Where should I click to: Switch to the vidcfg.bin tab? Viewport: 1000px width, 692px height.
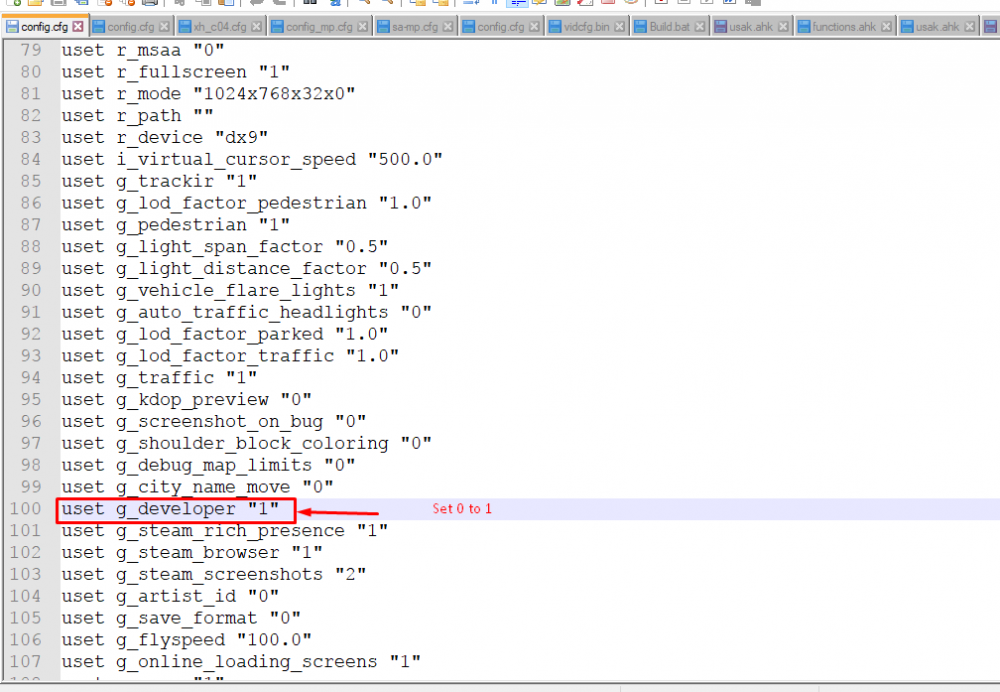click(587, 26)
